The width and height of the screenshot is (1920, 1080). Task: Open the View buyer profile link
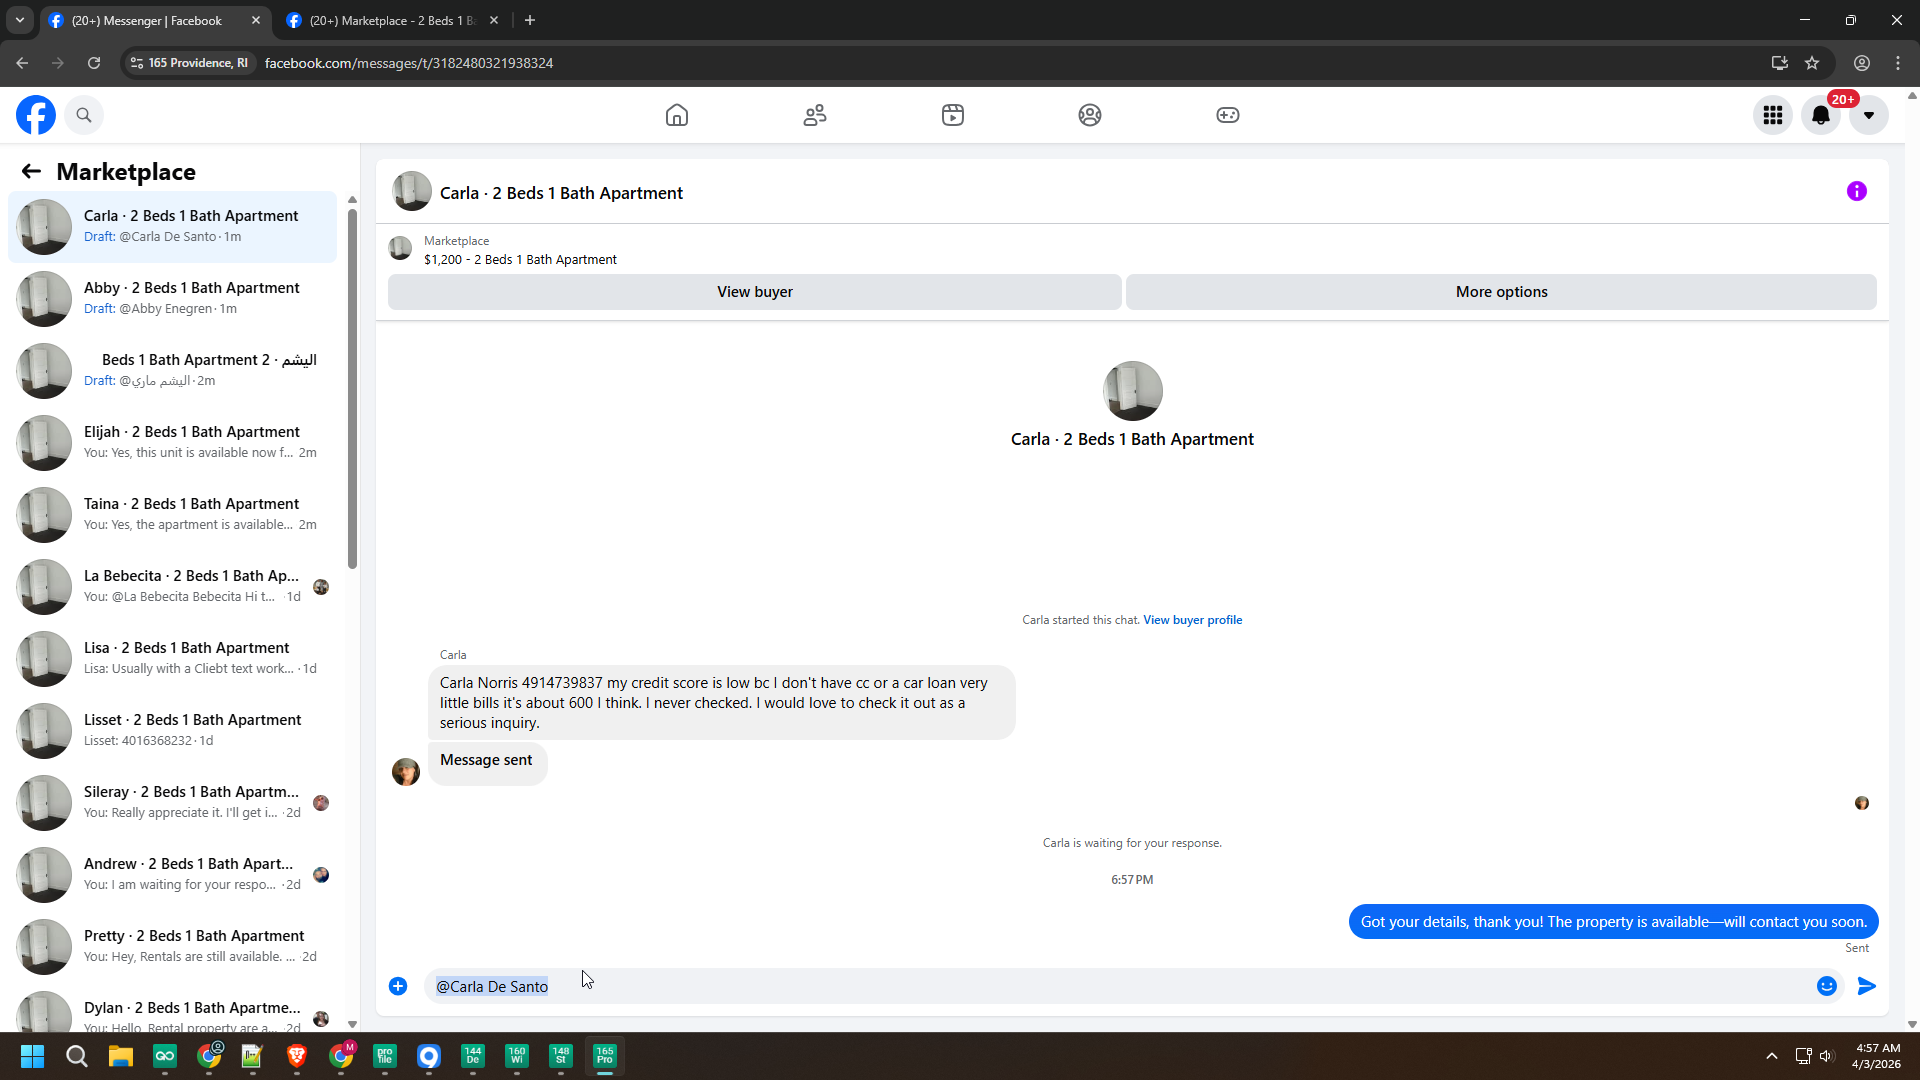1193,620
